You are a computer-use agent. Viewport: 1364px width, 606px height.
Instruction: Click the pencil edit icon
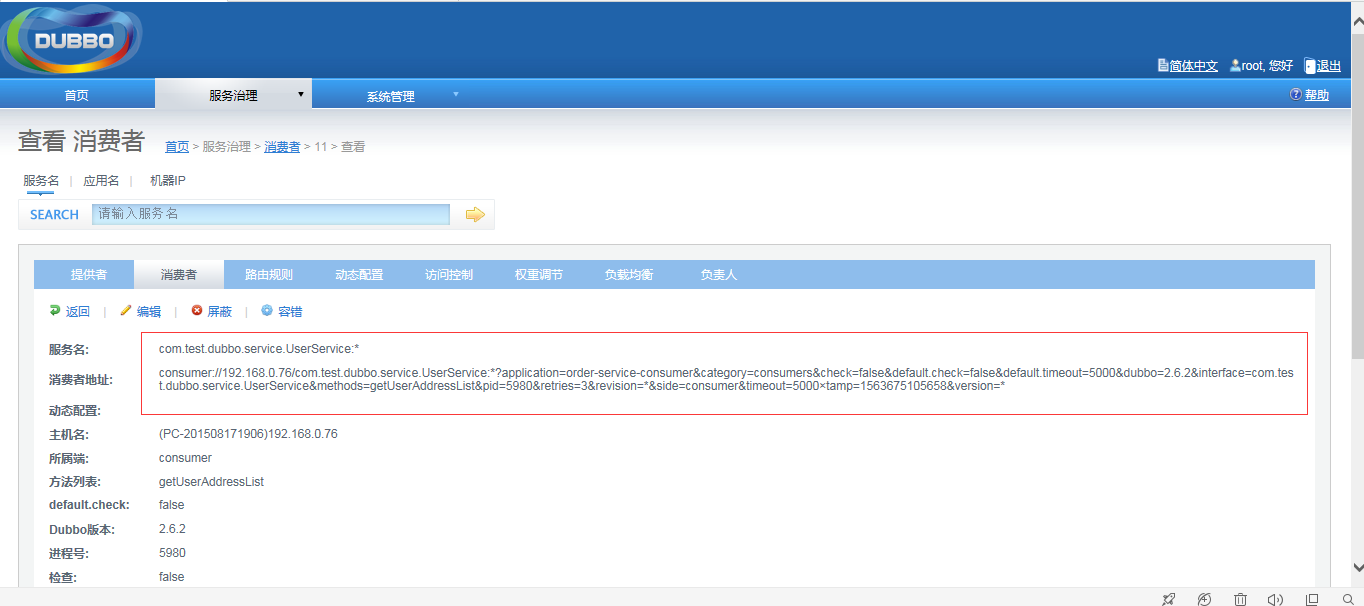tap(126, 311)
